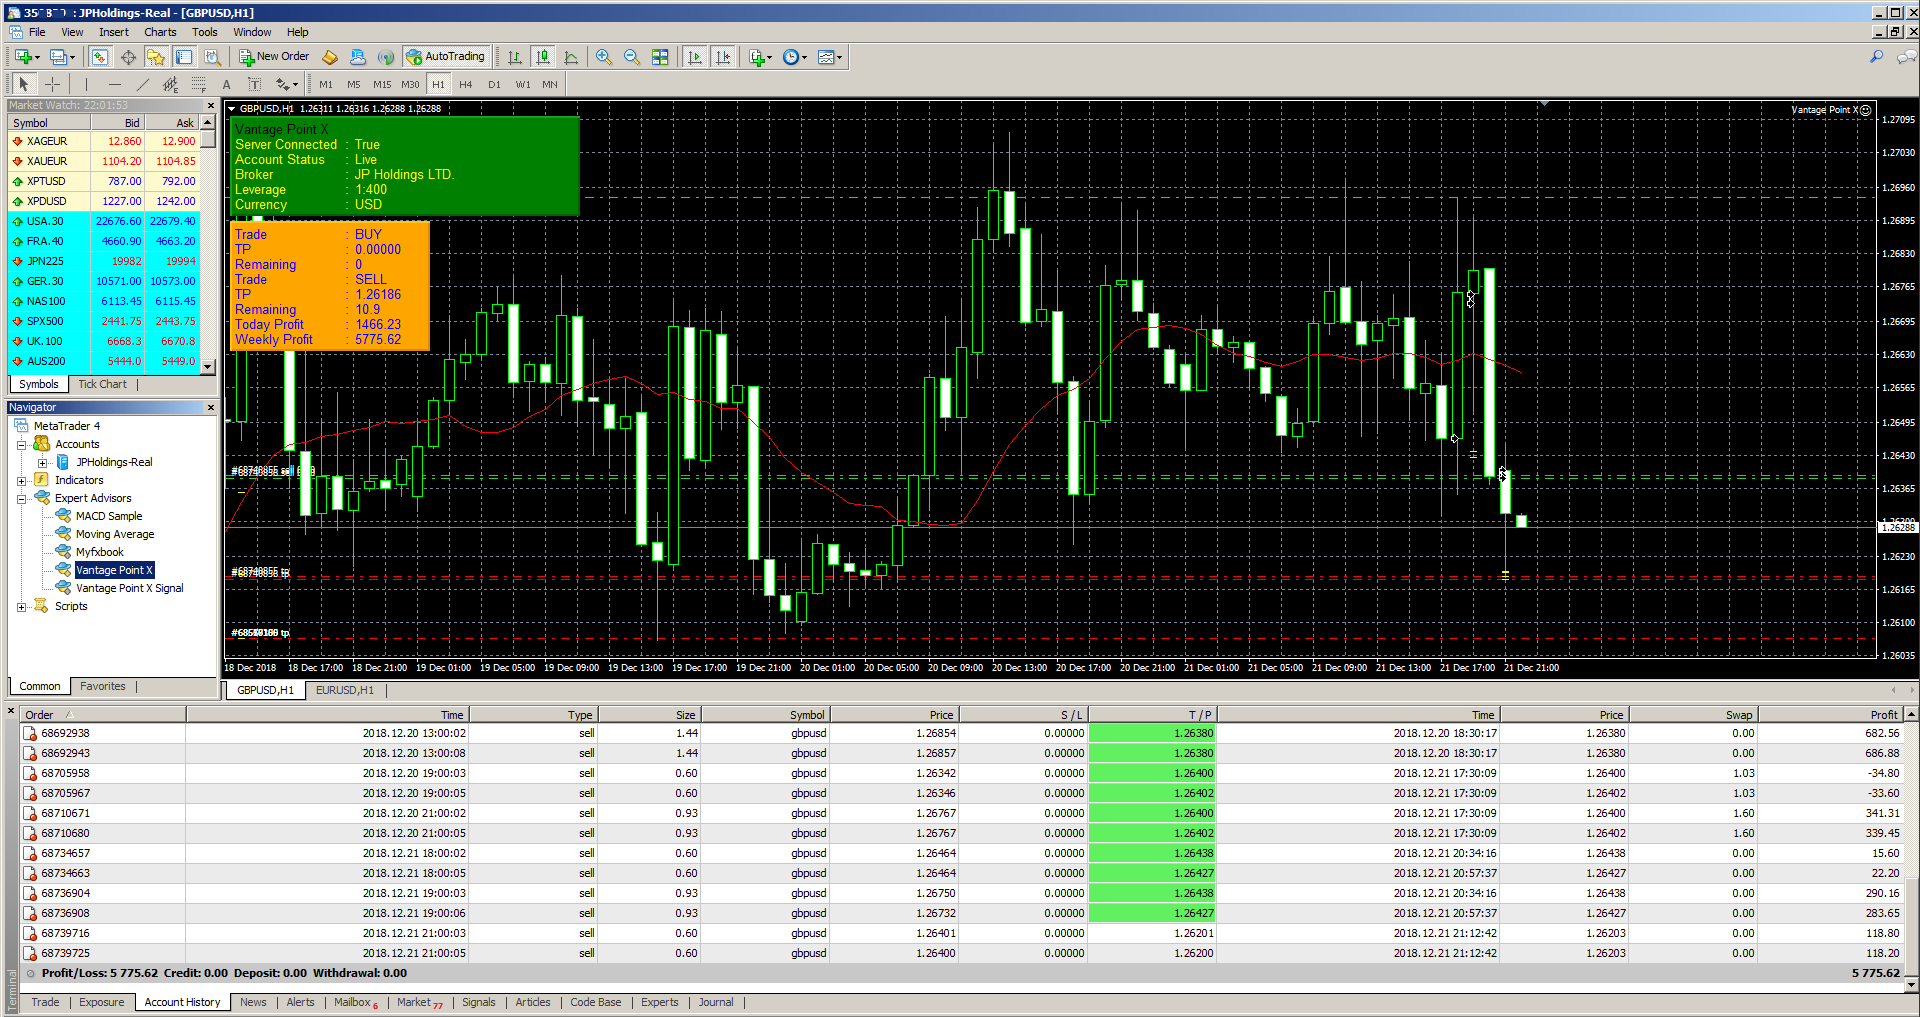This screenshot has height=1017, width=1920.
Task: Open the Templates dropdown arrow
Action: coord(839,57)
